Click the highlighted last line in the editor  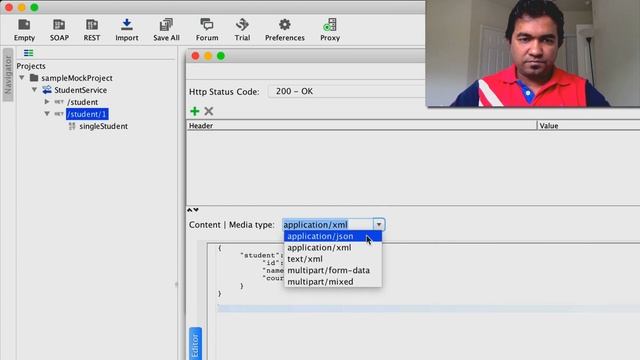(429, 308)
